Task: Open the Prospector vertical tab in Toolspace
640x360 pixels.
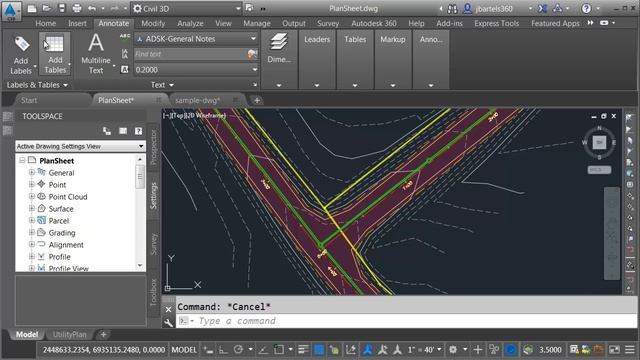Action: point(153,147)
